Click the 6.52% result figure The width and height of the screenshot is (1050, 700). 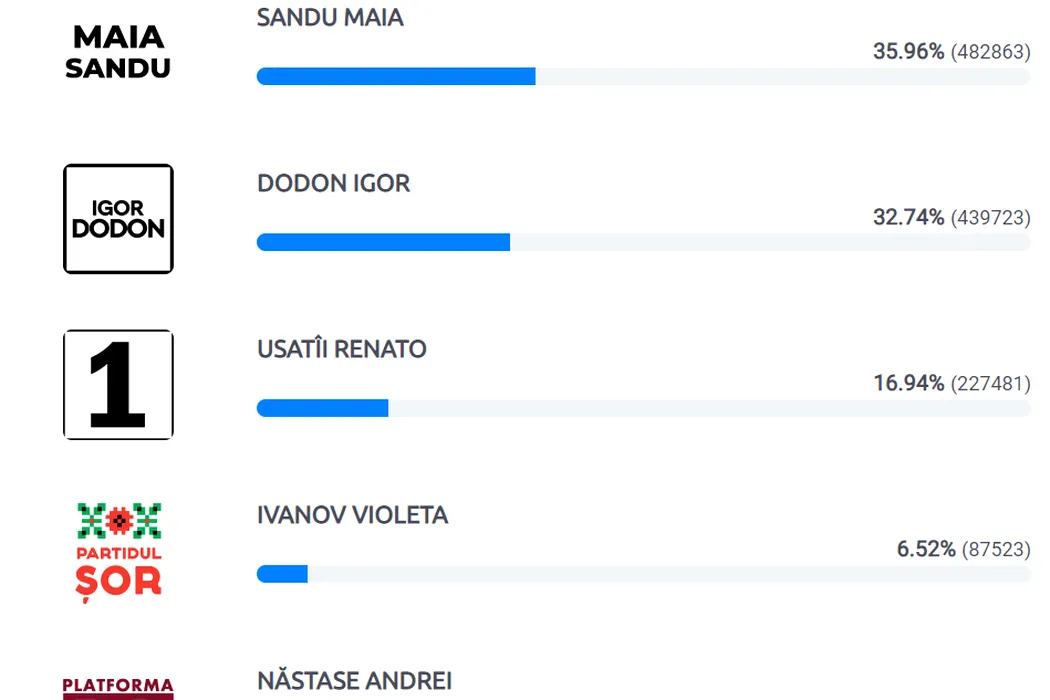tap(926, 549)
